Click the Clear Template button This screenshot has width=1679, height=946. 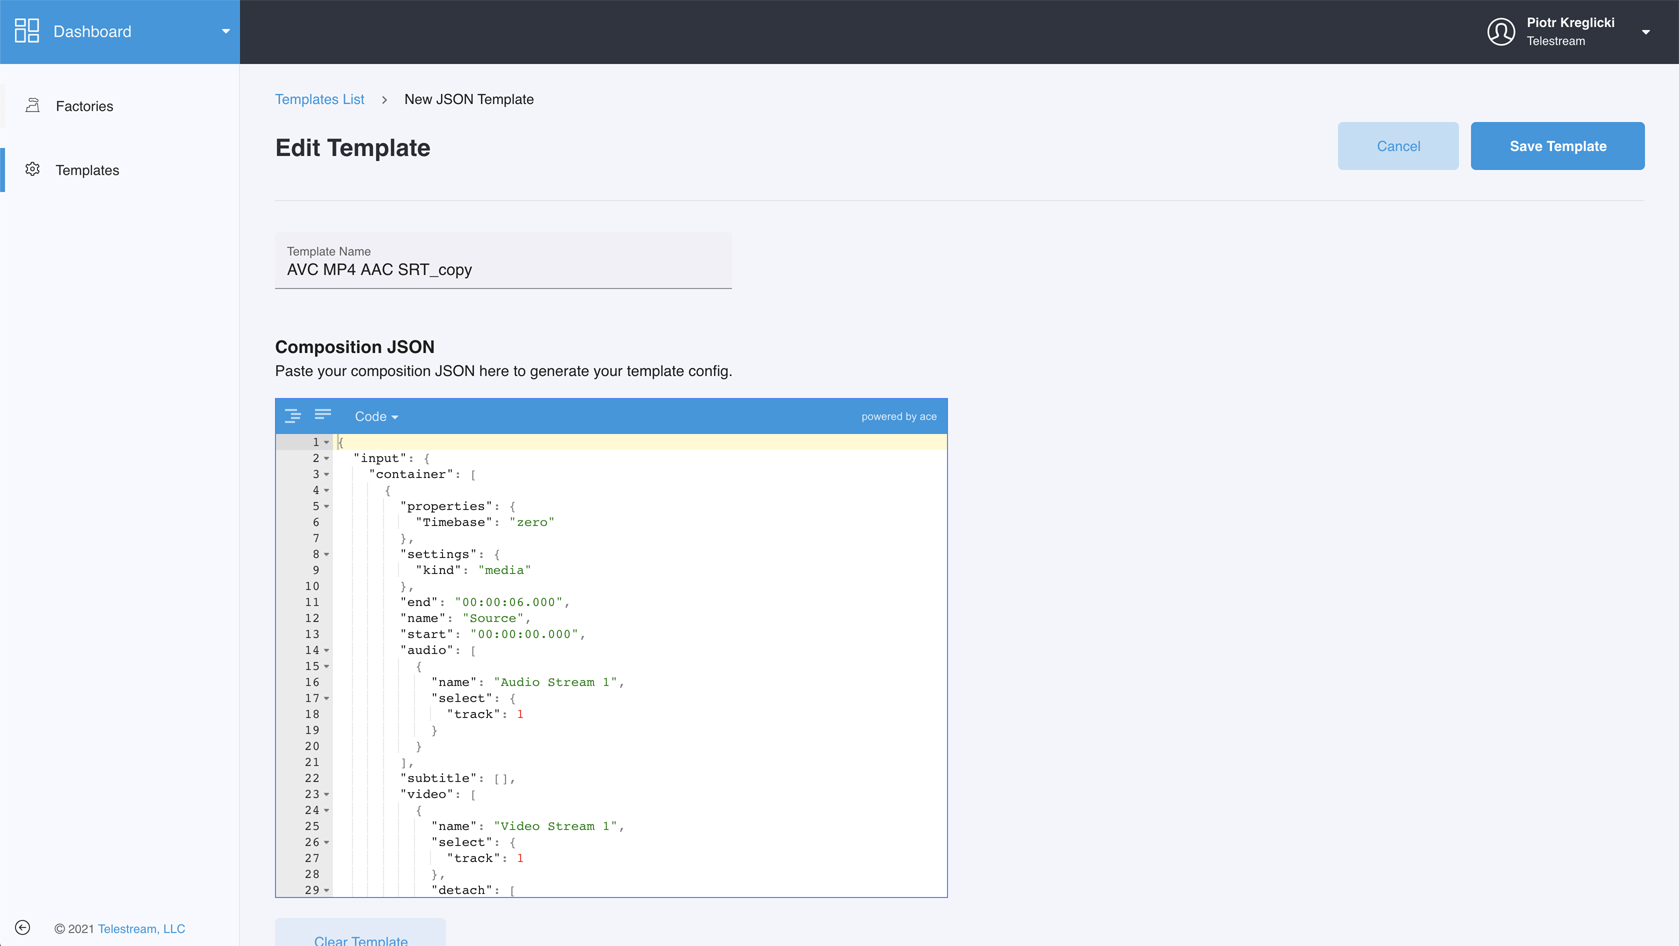361,935
